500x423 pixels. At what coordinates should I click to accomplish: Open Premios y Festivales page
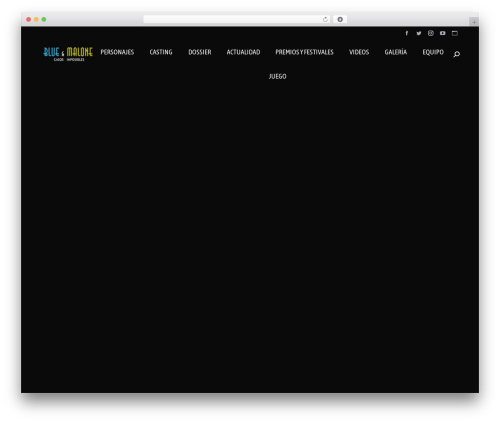304,52
